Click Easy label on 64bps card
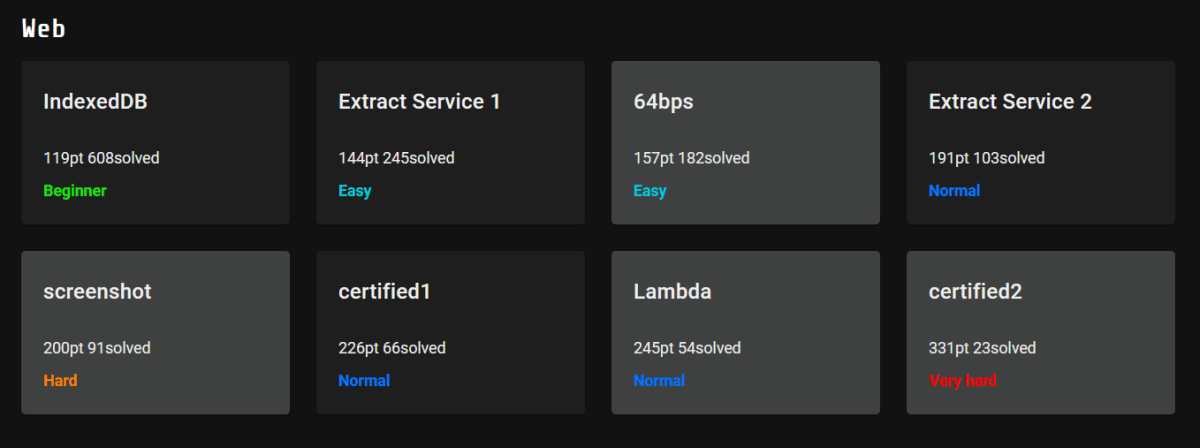 pyautogui.click(x=650, y=190)
